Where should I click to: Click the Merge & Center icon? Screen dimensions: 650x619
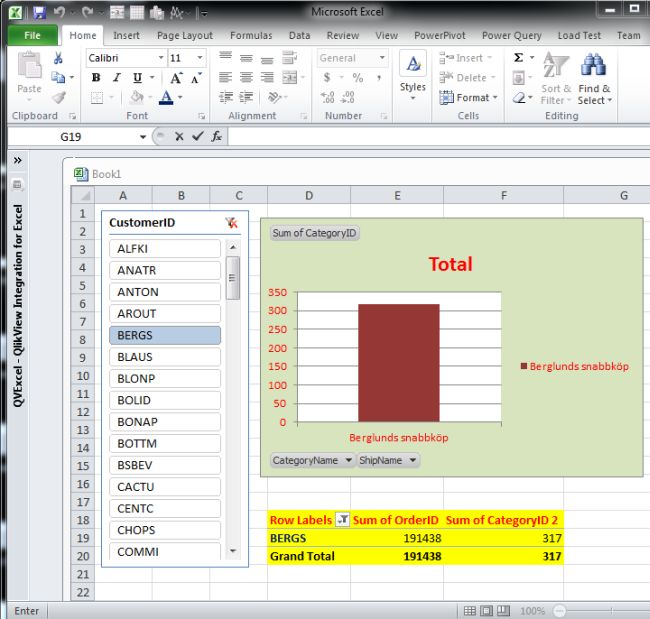289,77
